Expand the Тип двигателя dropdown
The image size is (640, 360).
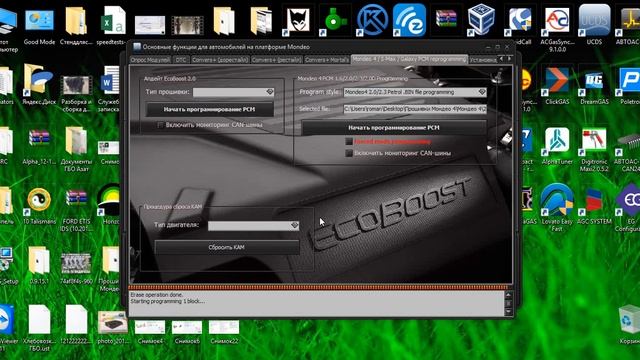click(295, 225)
